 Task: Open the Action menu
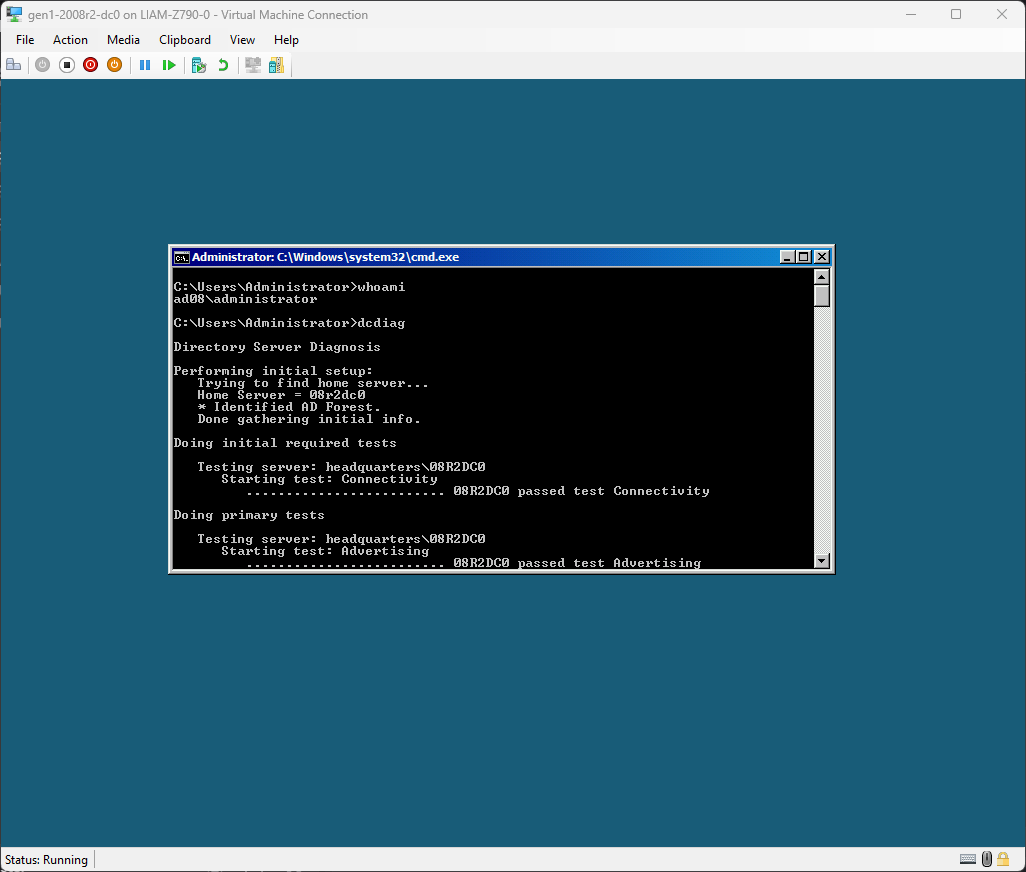point(70,40)
